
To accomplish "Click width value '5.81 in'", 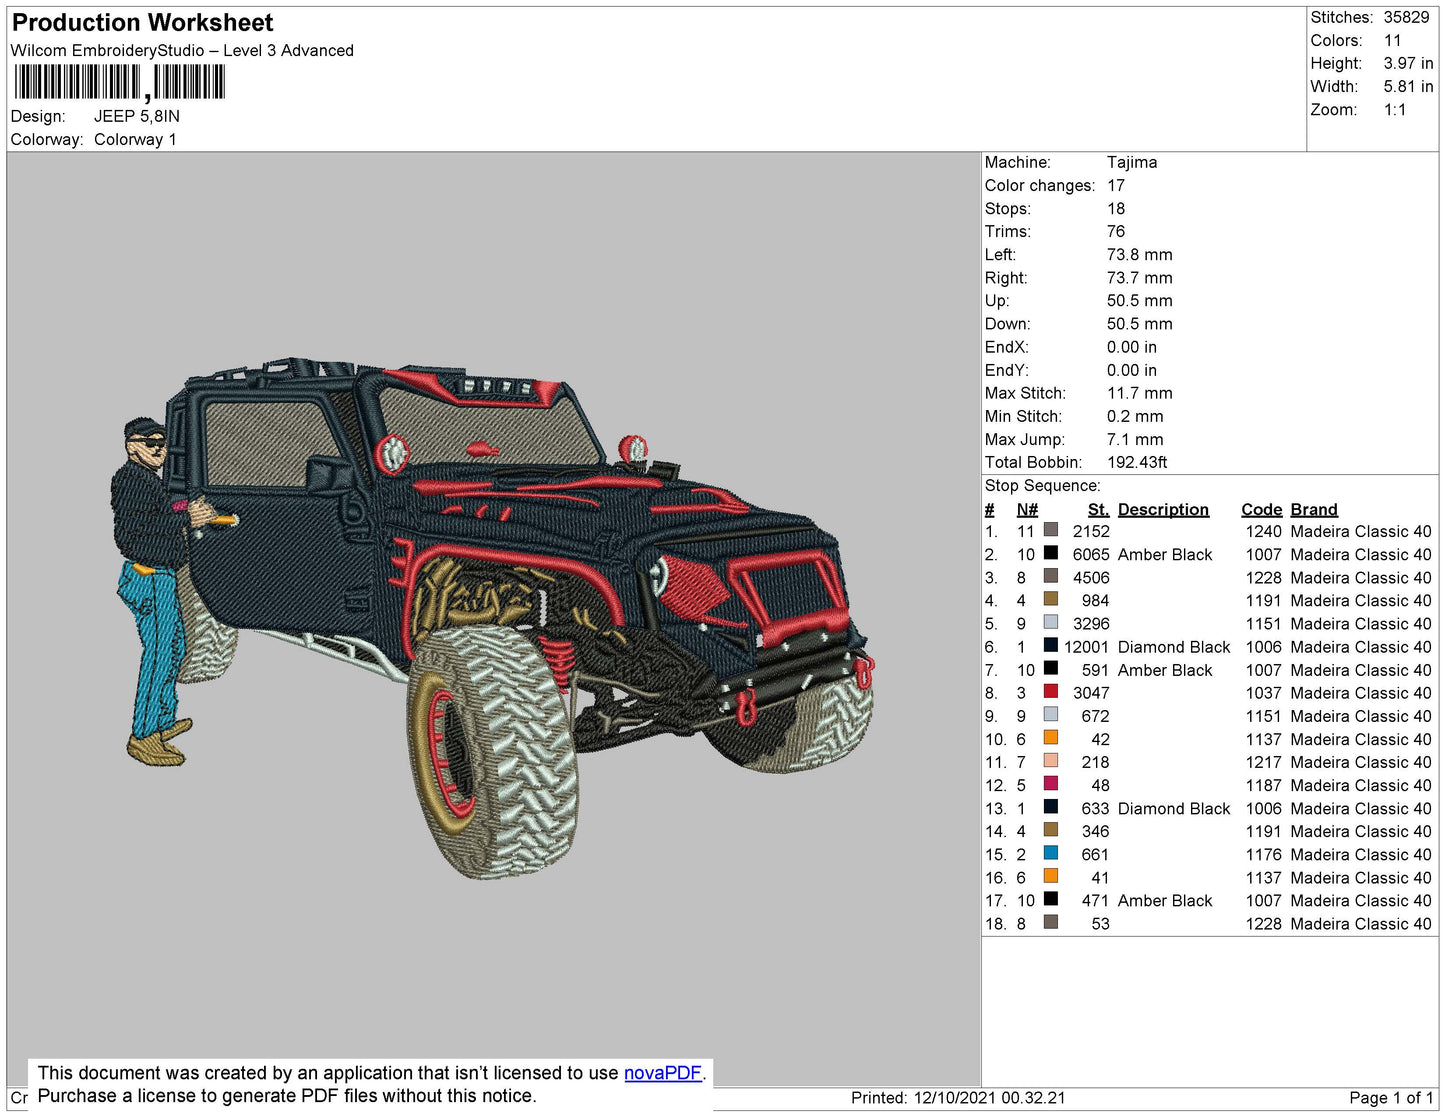I will point(1409,87).
